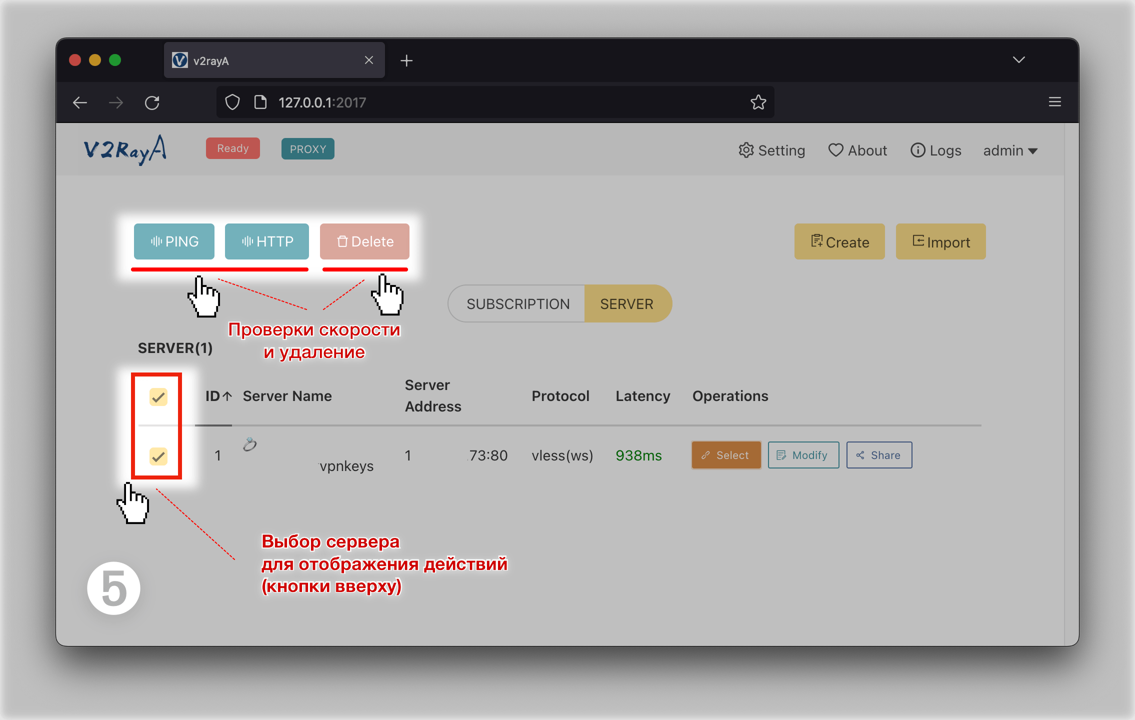Sort servers by ID column arrow
This screenshot has height=720, width=1135.
coord(227,397)
